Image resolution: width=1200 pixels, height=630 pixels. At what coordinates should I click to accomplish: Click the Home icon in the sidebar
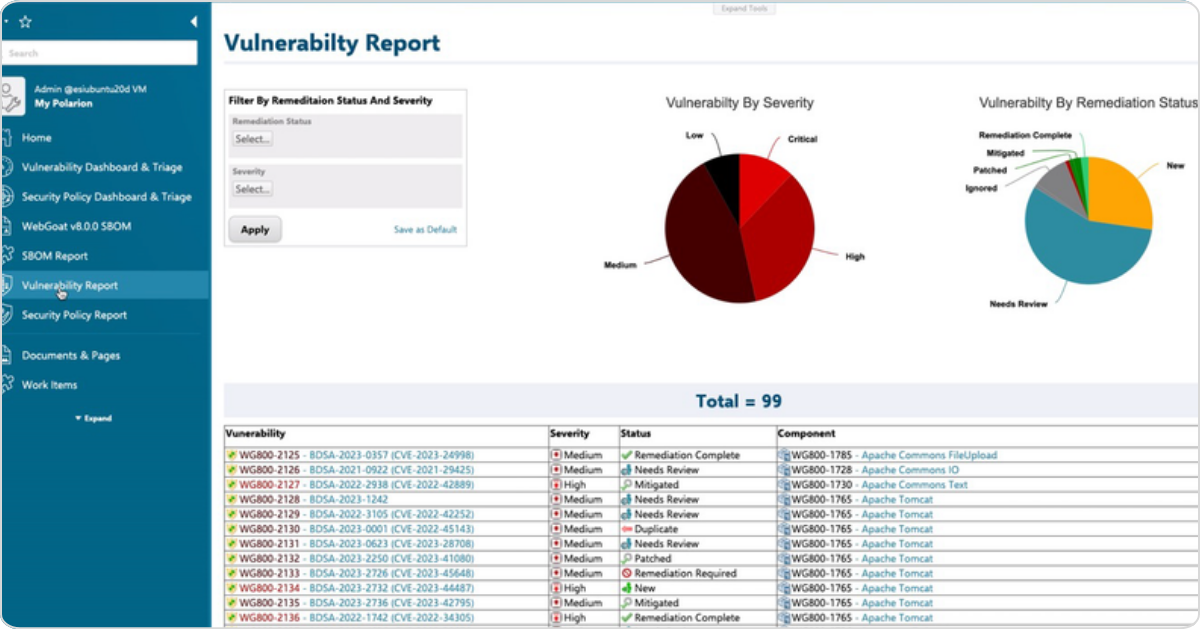[7, 138]
